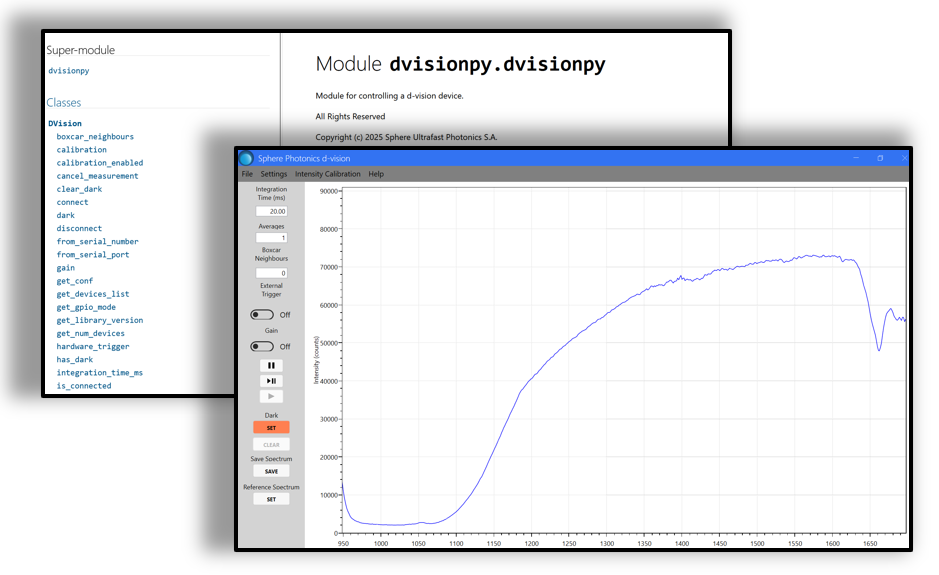The width and height of the screenshot is (939, 575).
Task: Open the dvisionpy super-module link
Action: point(69,71)
